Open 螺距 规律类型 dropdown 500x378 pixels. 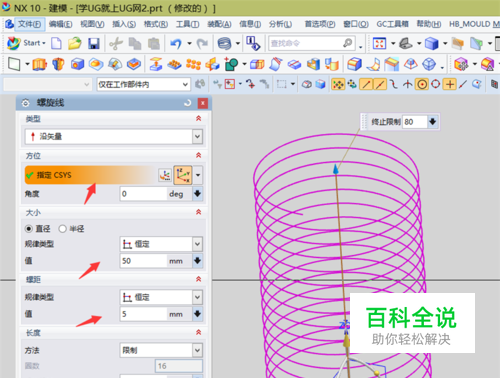coord(161,297)
